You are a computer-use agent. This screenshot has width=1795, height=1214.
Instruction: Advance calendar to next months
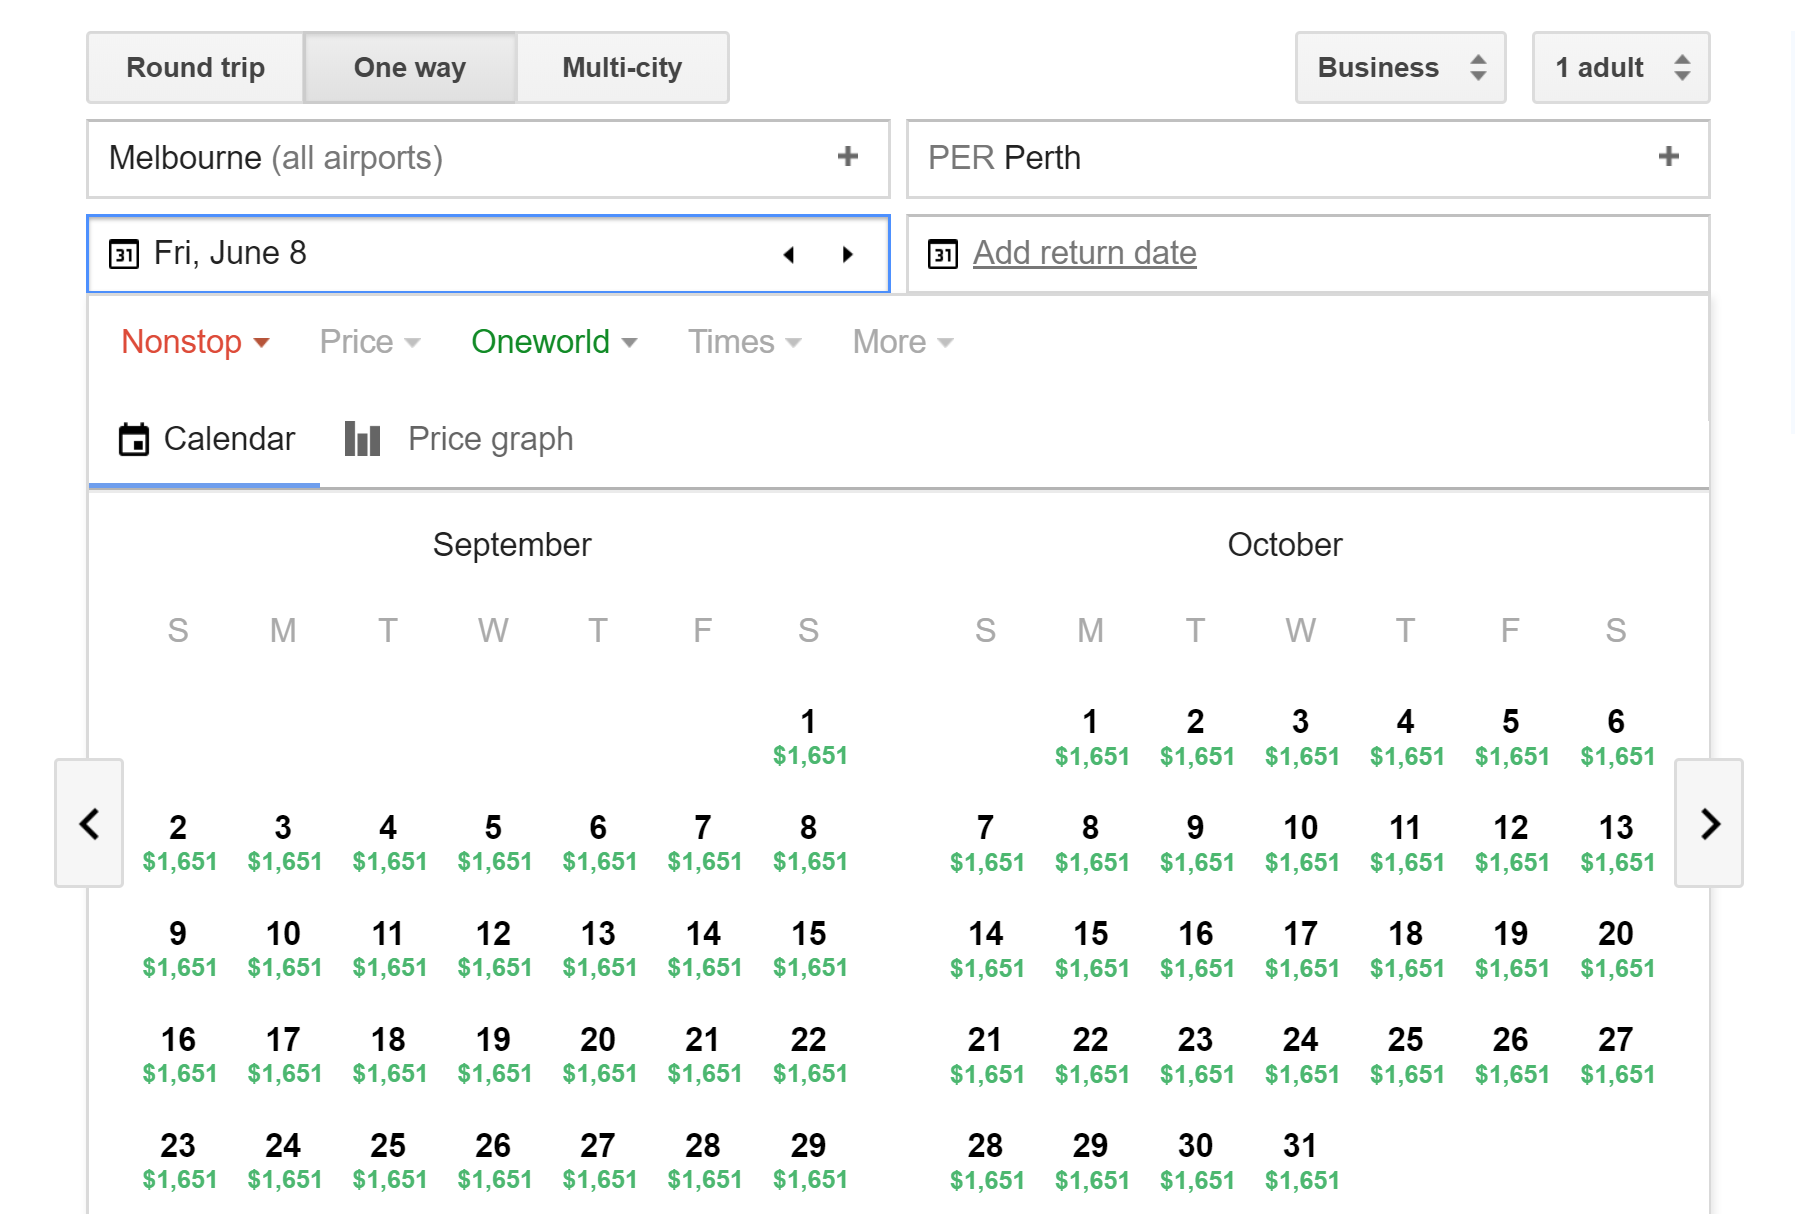pos(1709,823)
